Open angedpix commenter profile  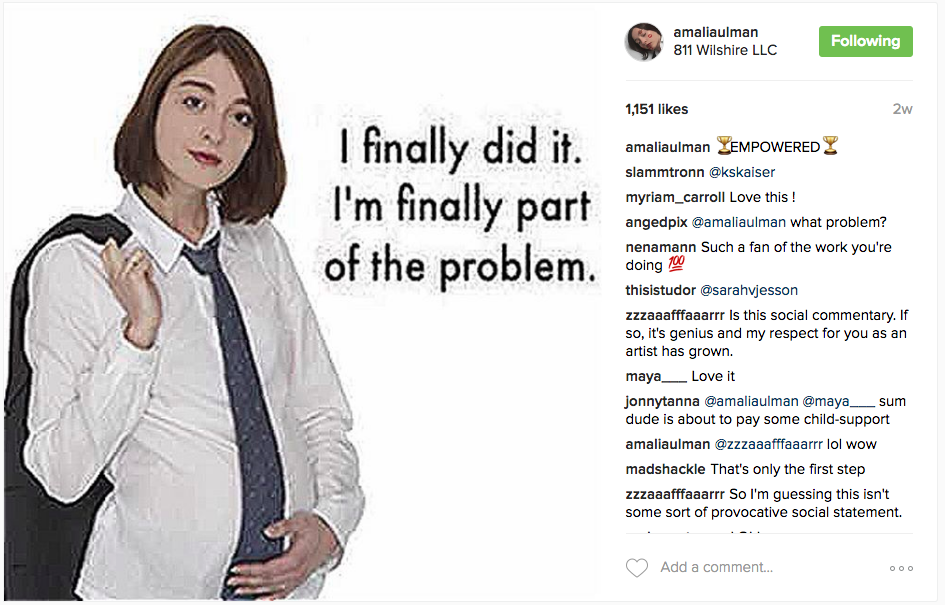click(x=656, y=222)
